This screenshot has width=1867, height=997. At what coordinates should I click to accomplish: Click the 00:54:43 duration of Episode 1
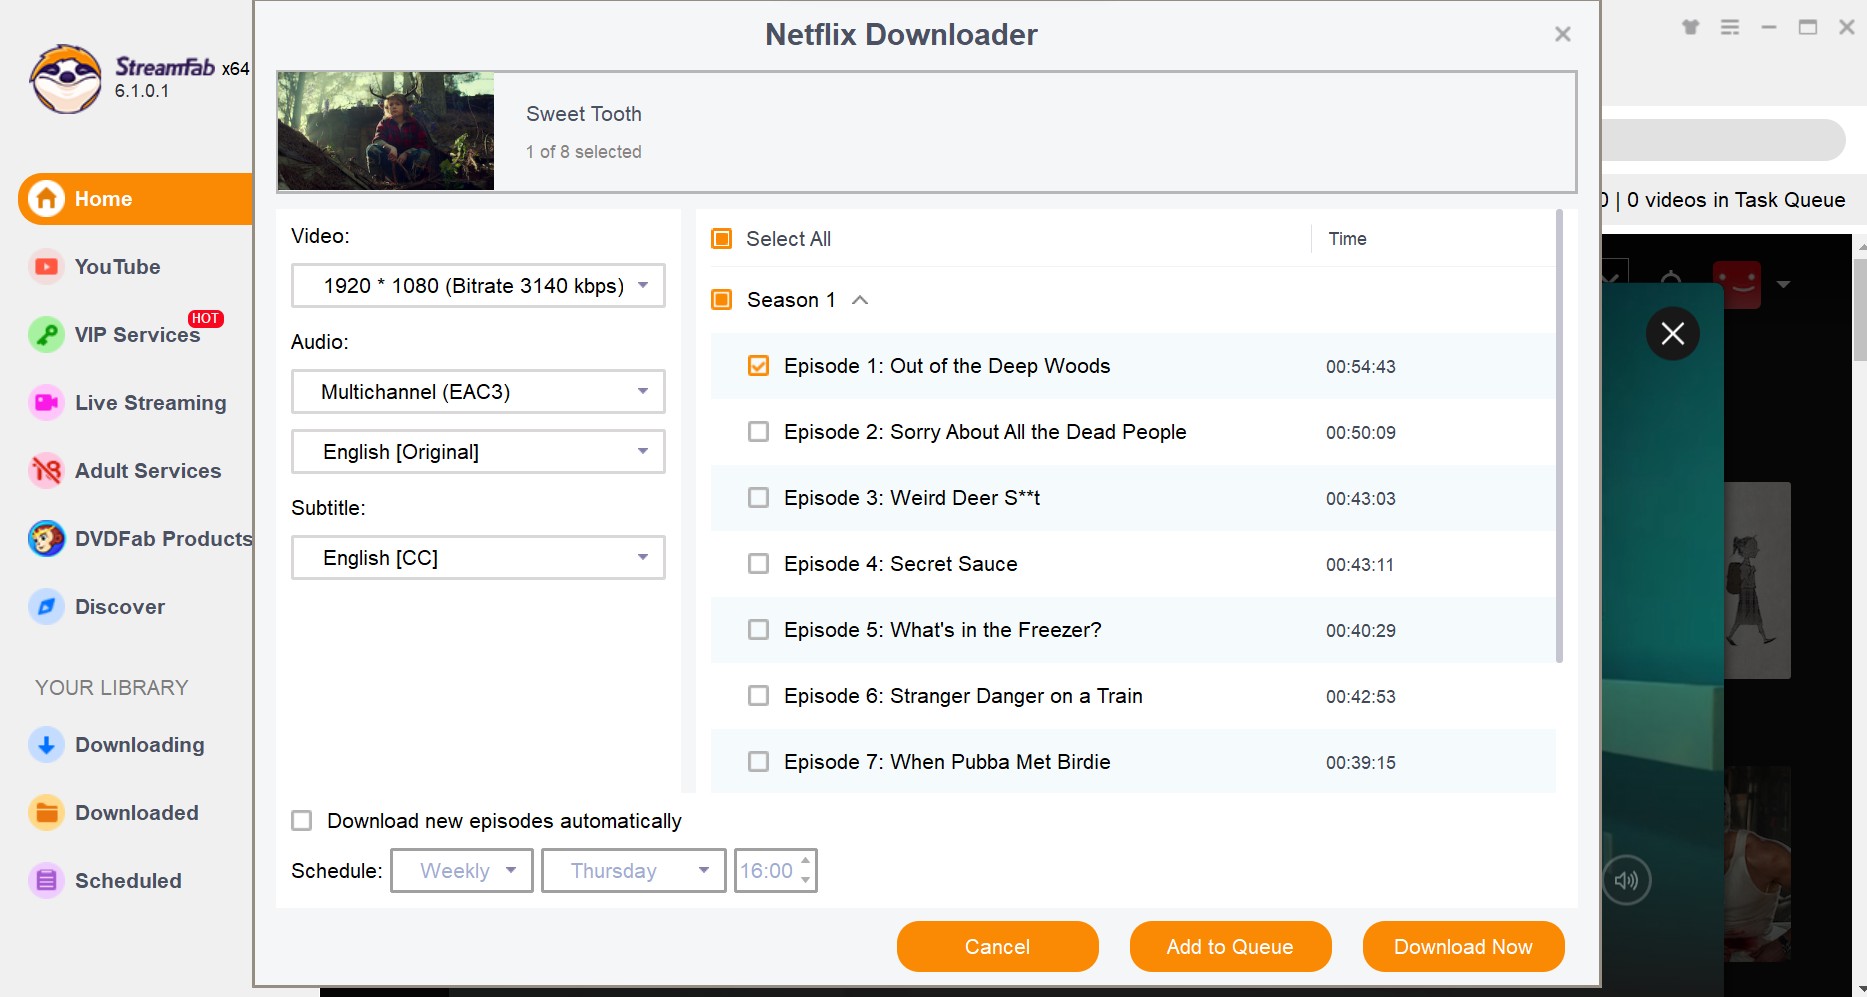click(1360, 367)
